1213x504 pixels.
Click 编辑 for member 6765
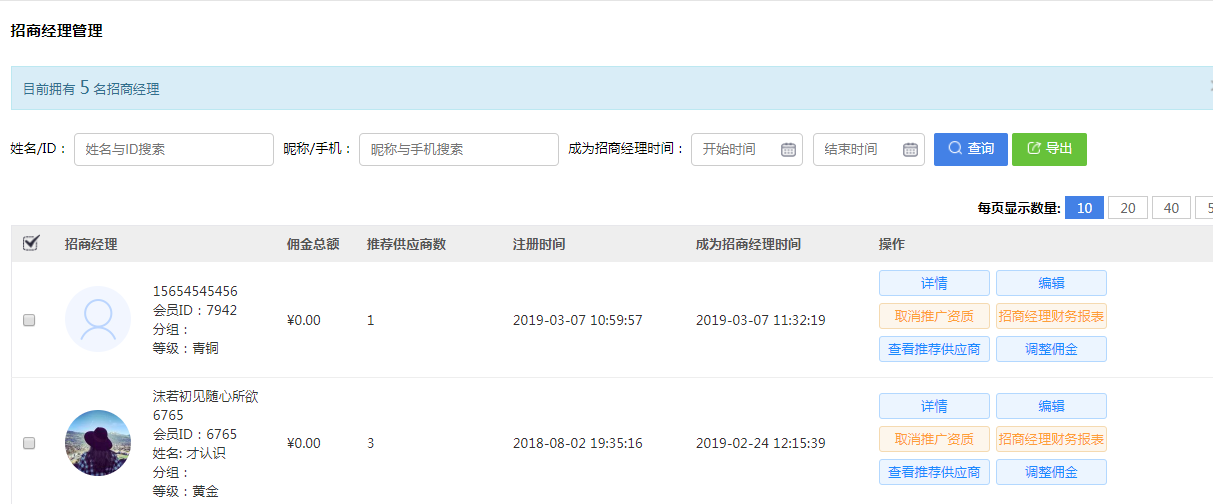(1051, 406)
